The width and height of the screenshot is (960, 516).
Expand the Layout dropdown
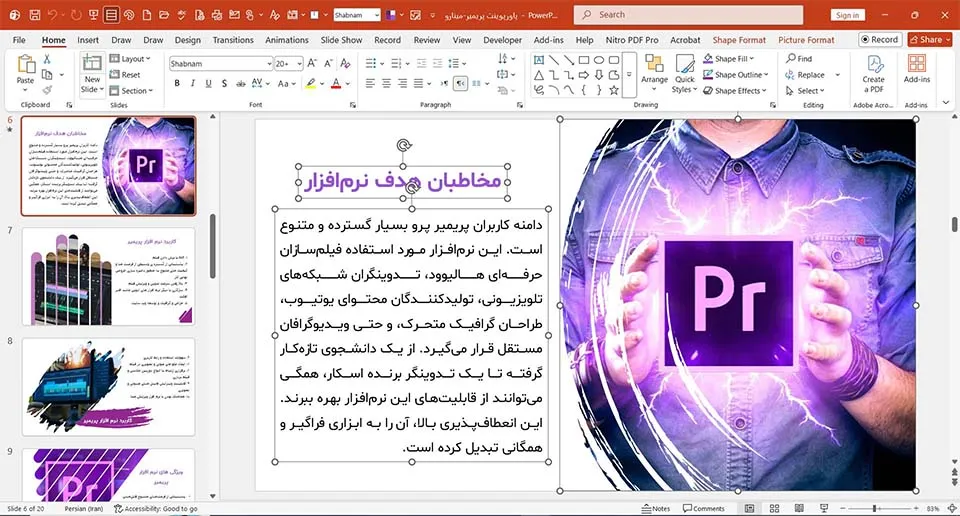click(130, 59)
